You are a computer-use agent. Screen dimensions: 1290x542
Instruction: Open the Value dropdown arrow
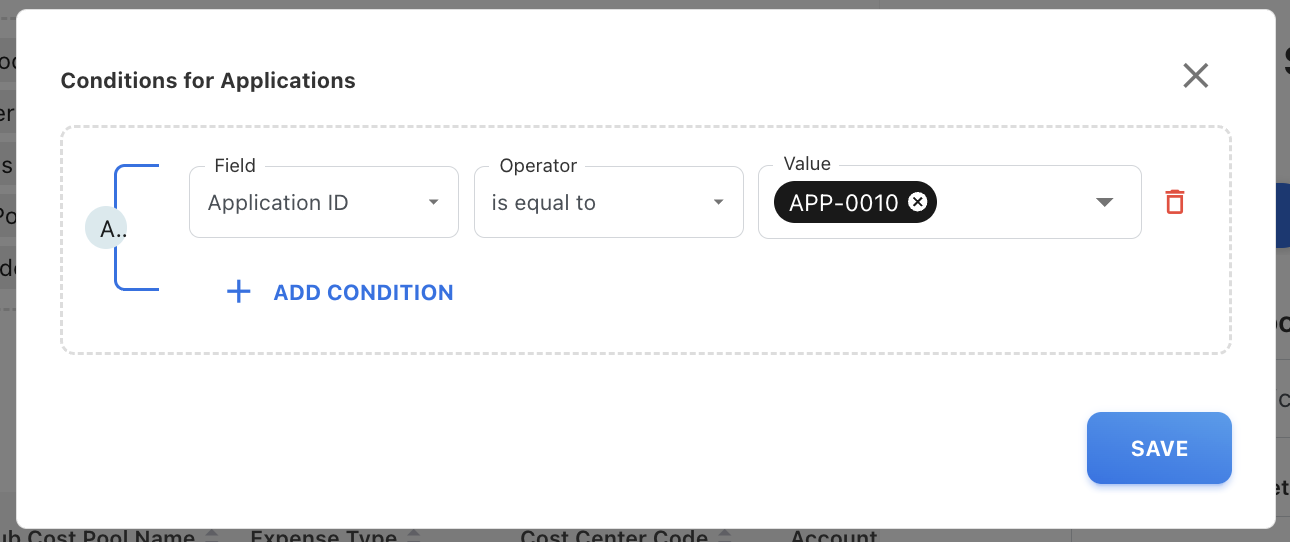point(1104,202)
